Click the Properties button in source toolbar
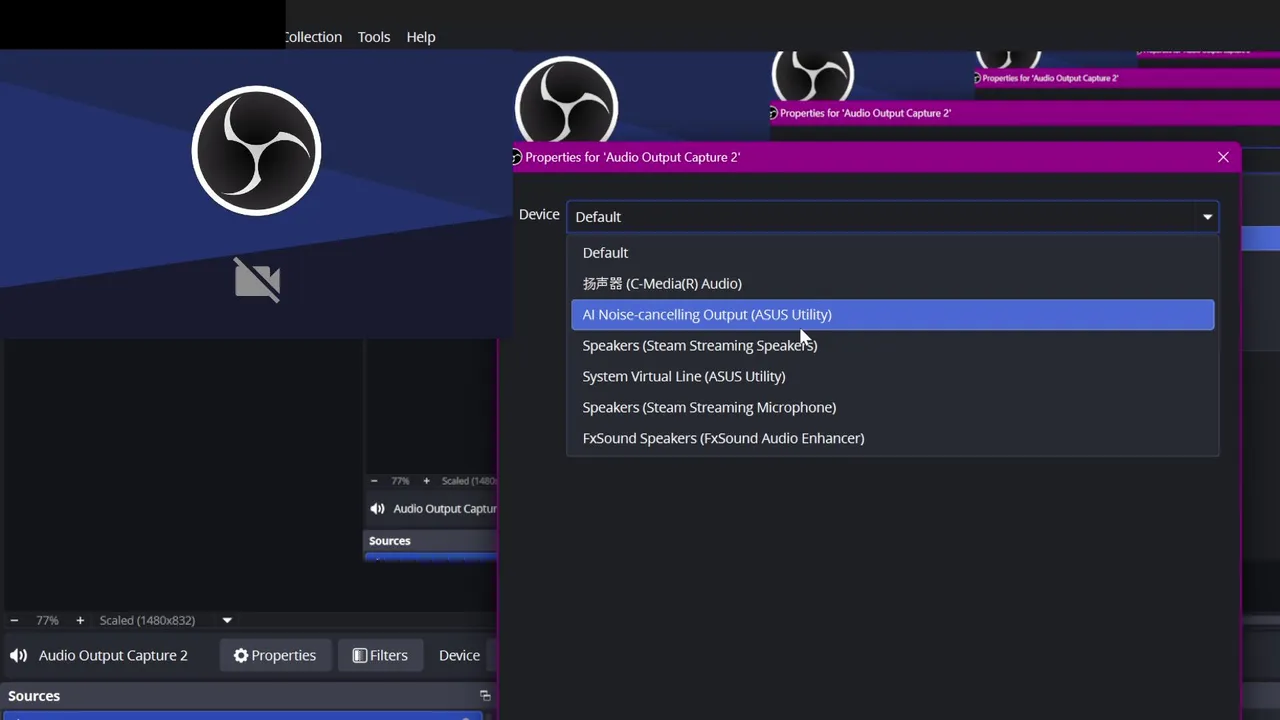The image size is (1280, 720). click(275, 656)
